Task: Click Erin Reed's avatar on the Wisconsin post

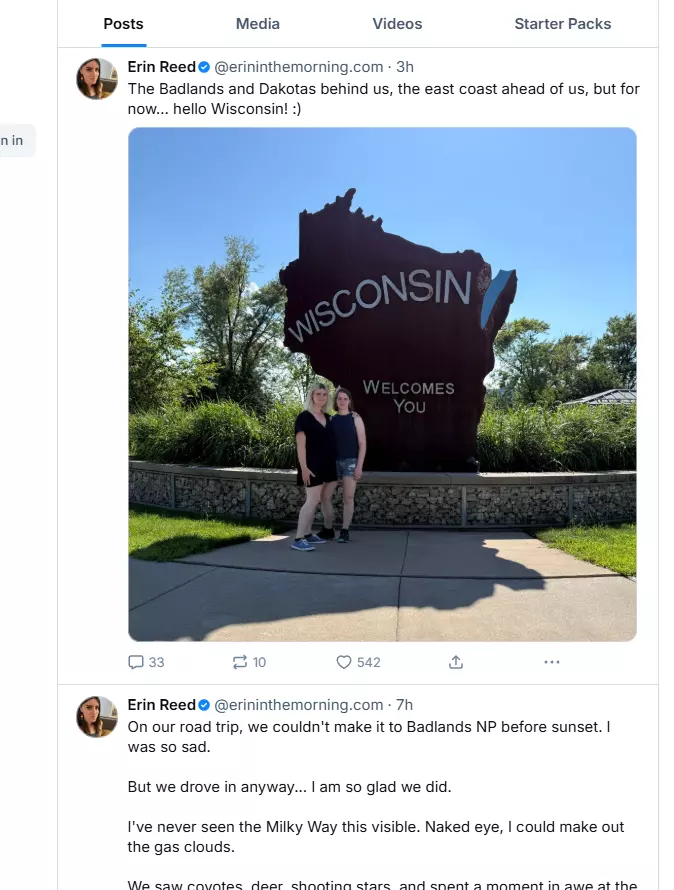Action: coord(98,78)
